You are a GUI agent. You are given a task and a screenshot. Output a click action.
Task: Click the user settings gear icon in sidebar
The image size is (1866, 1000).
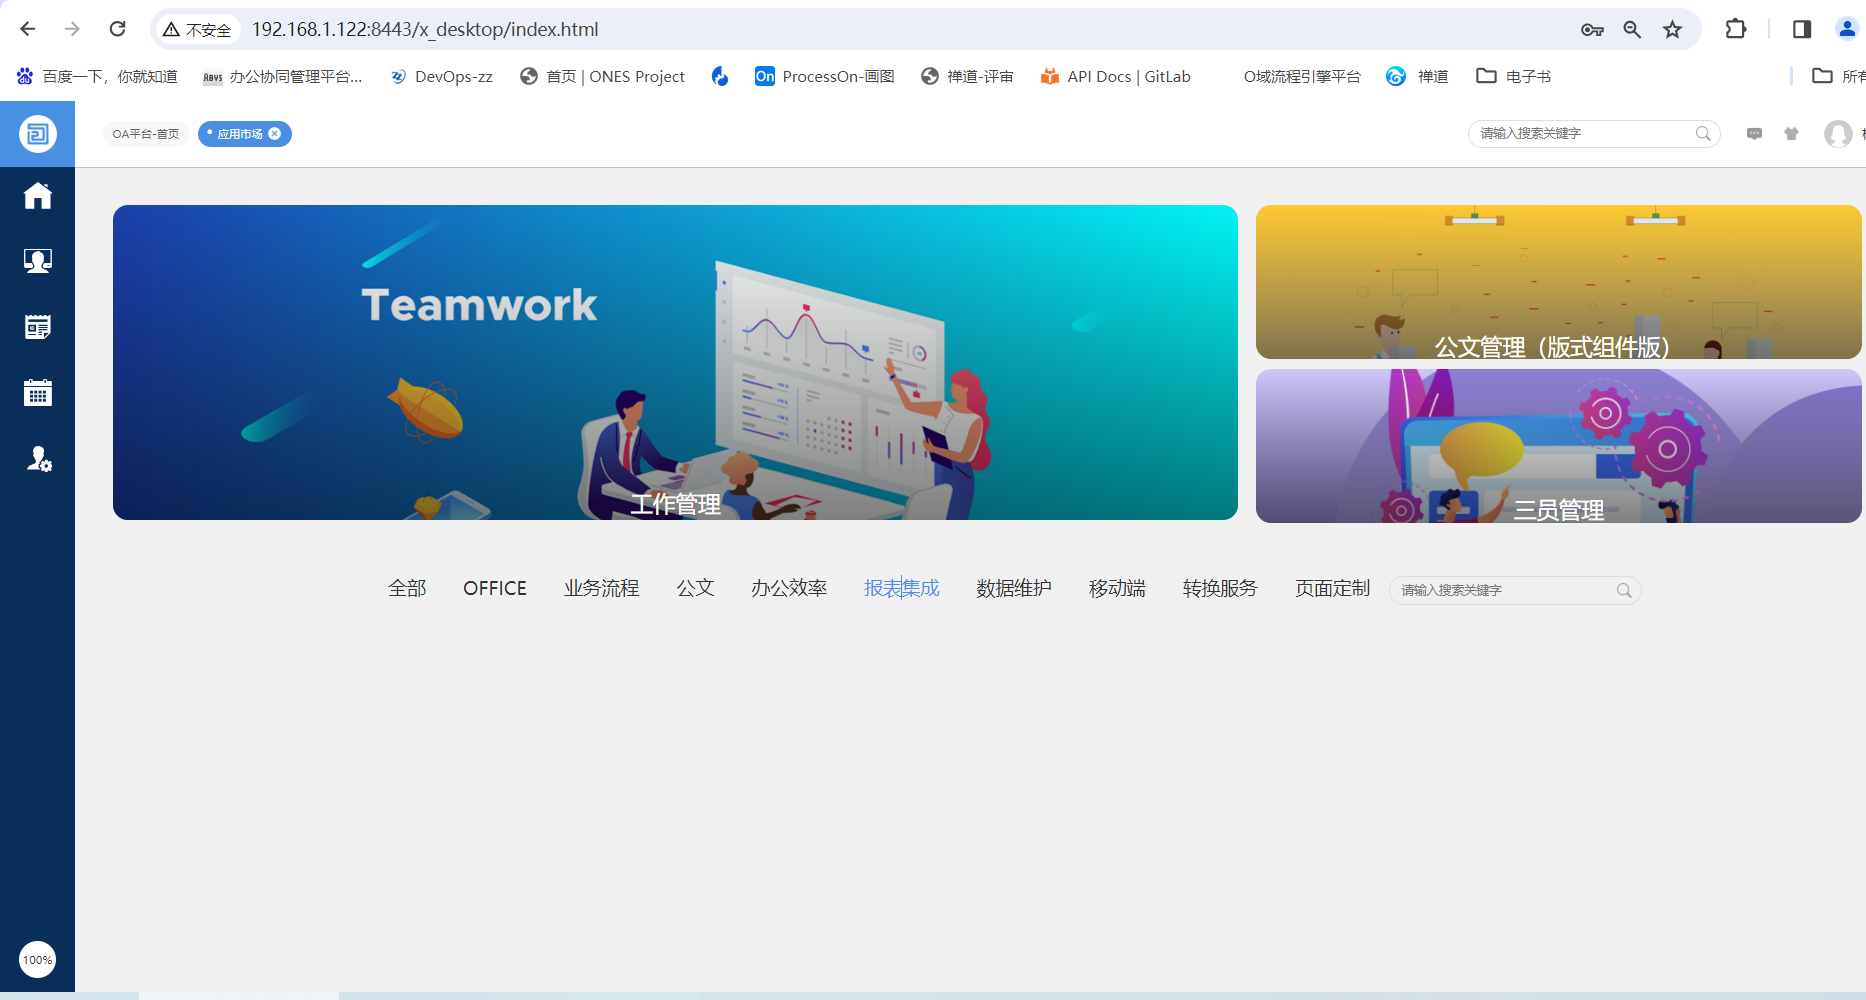click(x=37, y=459)
